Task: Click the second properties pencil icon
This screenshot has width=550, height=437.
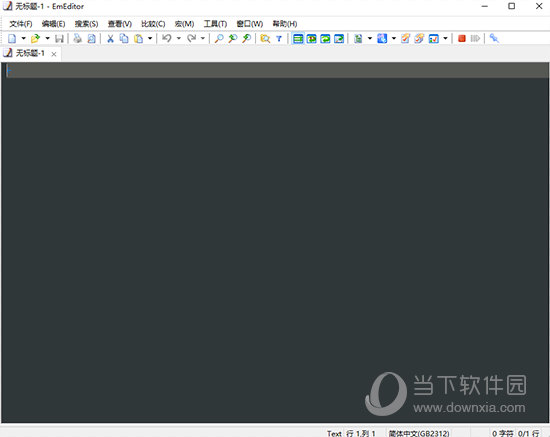Action: 419,38
